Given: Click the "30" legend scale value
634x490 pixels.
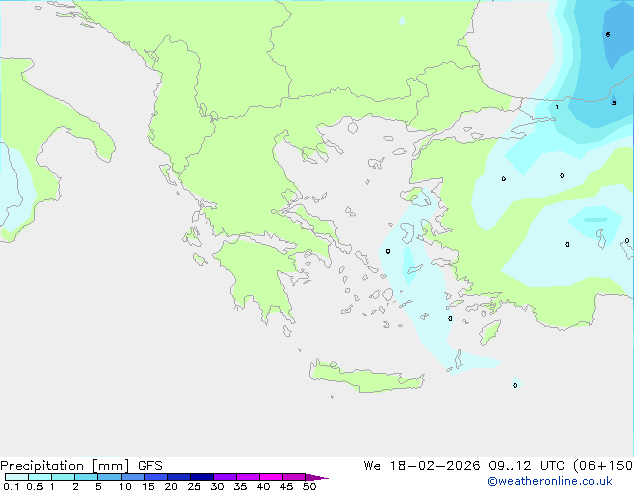Looking at the screenshot, I should coord(217,486).
